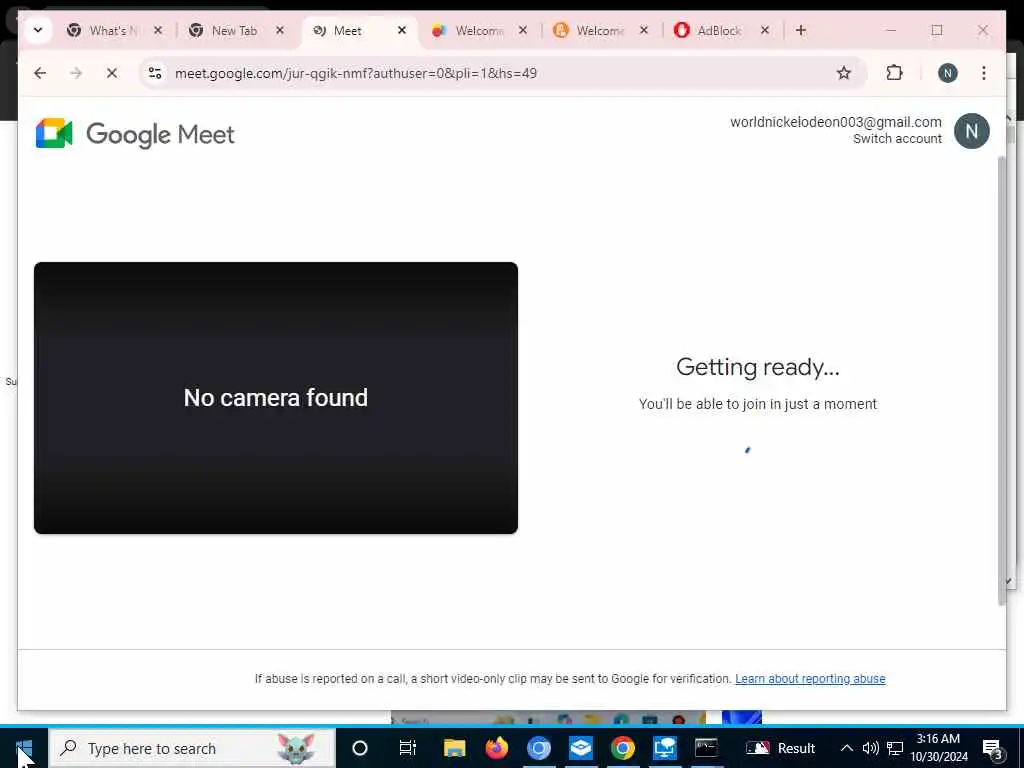Show hidden system tray icons
Screen dimensions: 1024x768
(846, 748)
